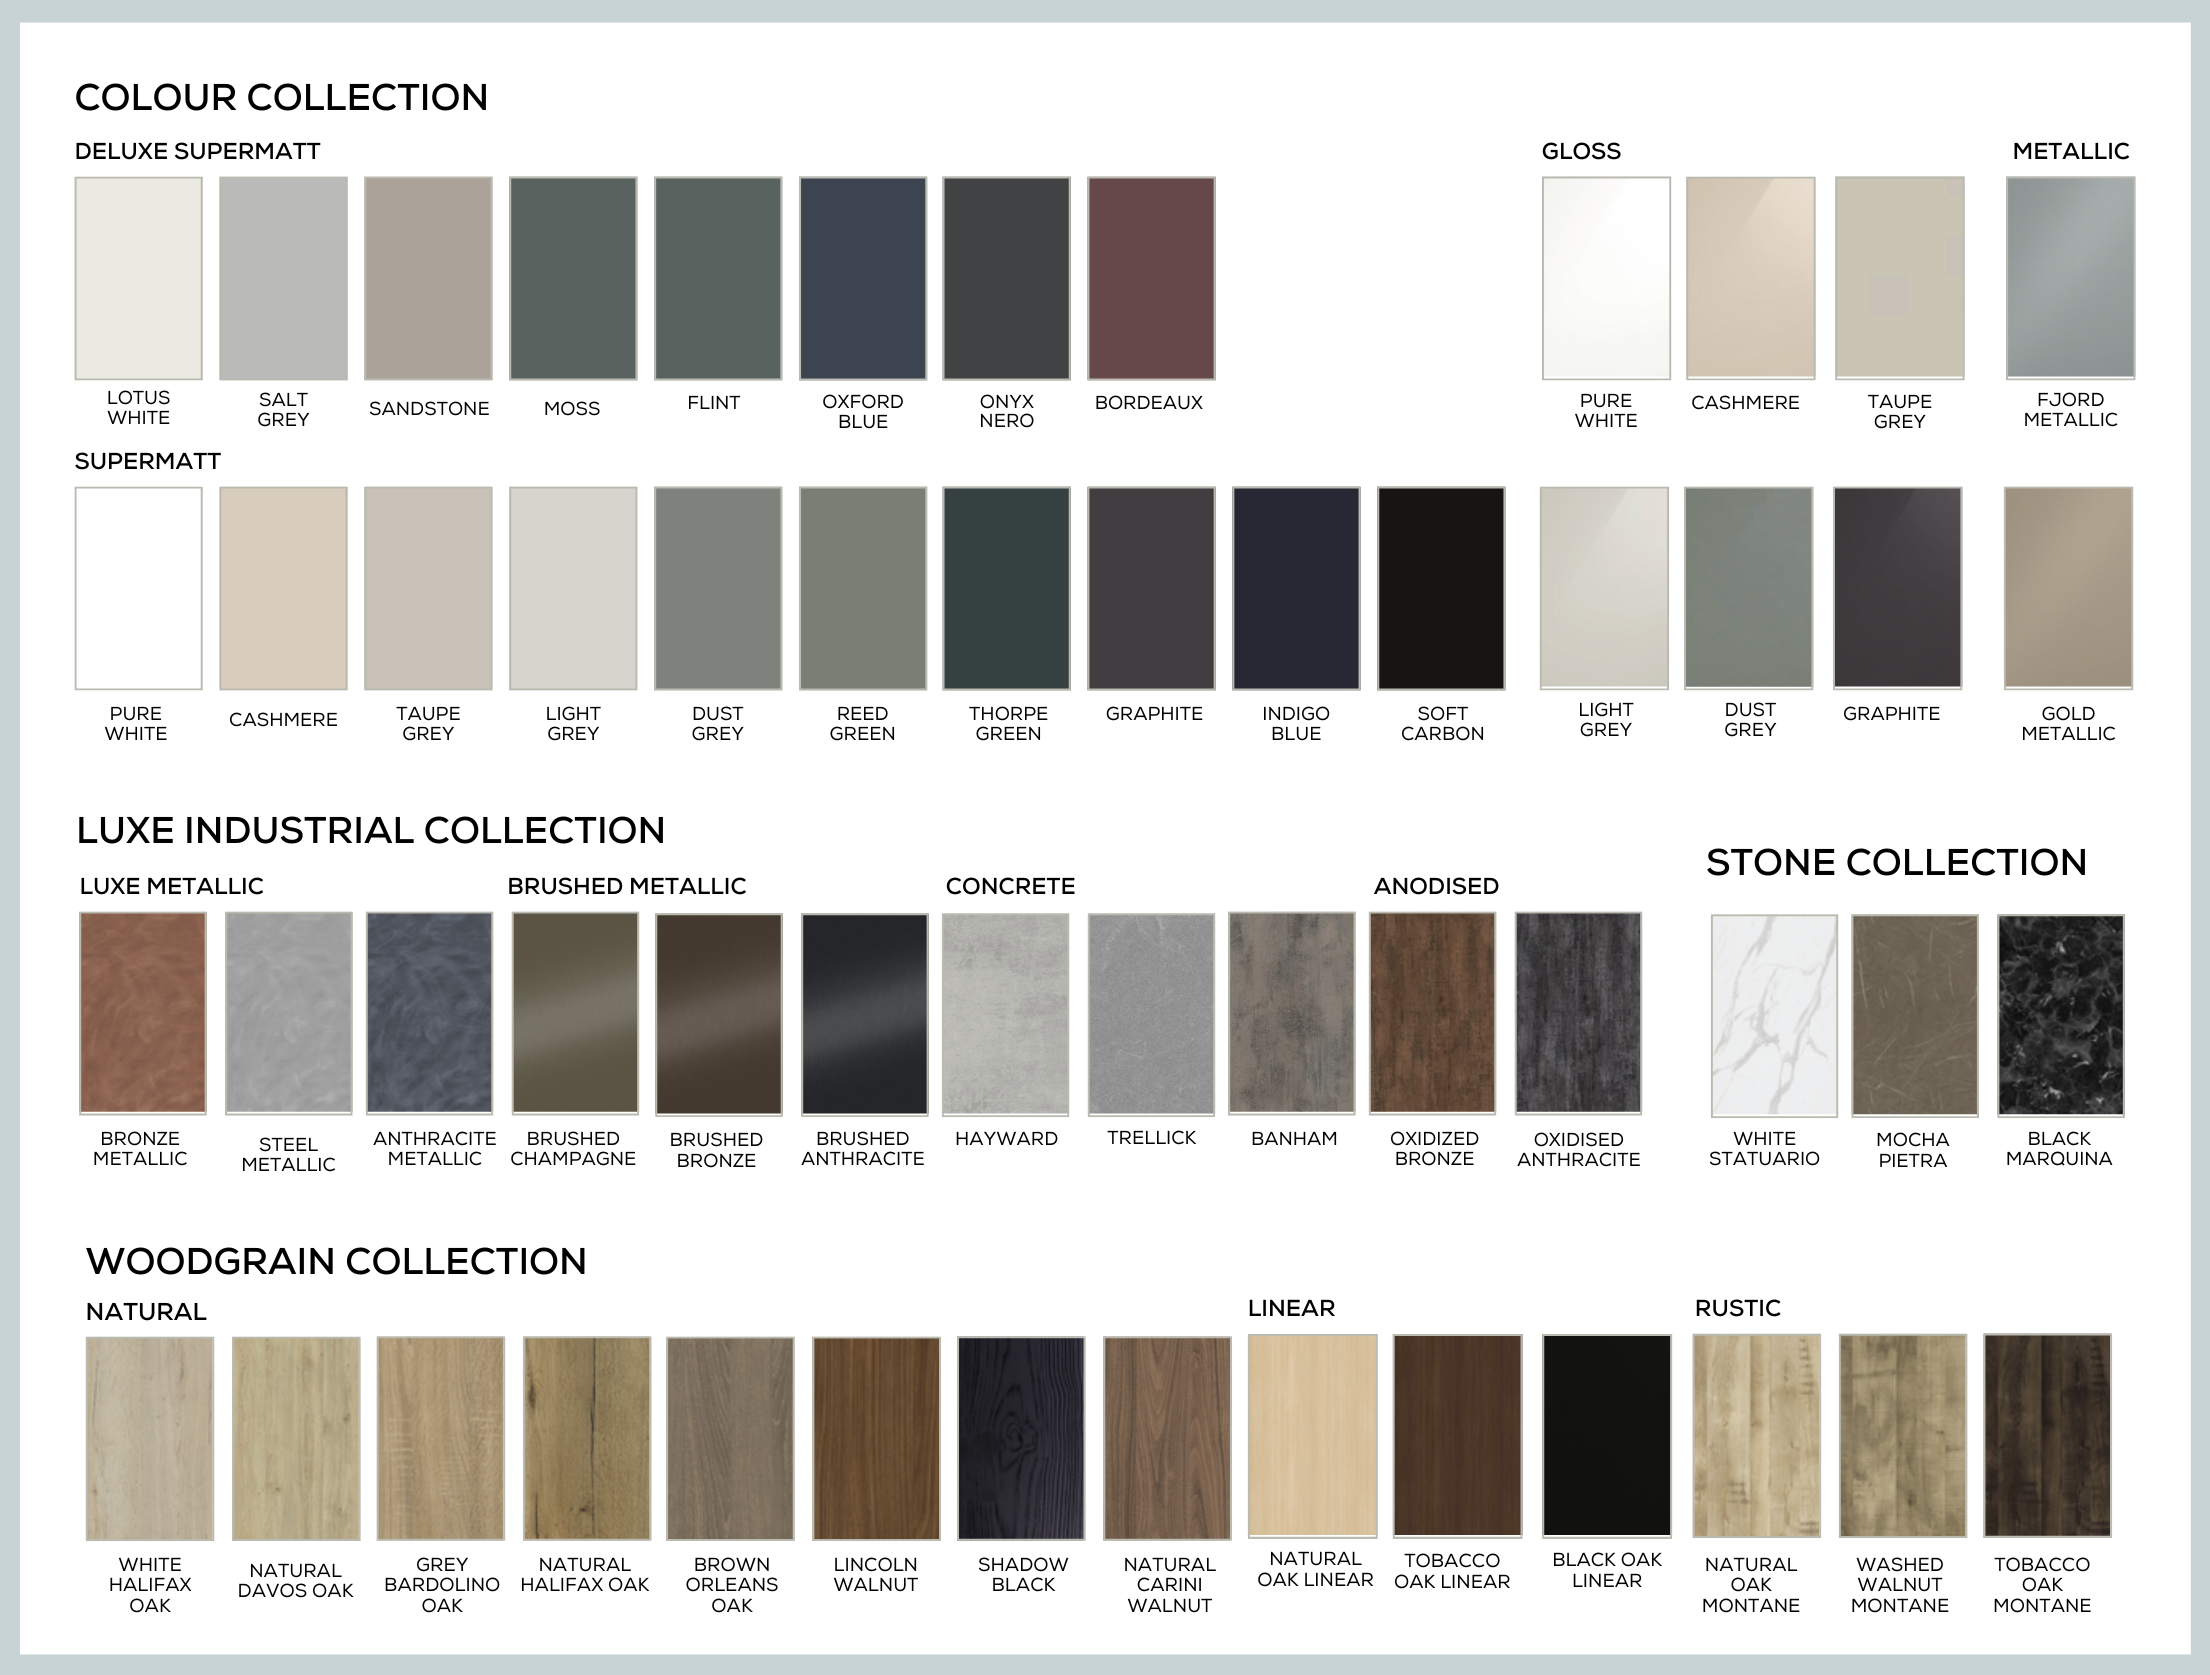Click the Shadow Black woodgrain sample
The image size is (2210, 1675).
pyautogui.click(x=1020, y=1437)
